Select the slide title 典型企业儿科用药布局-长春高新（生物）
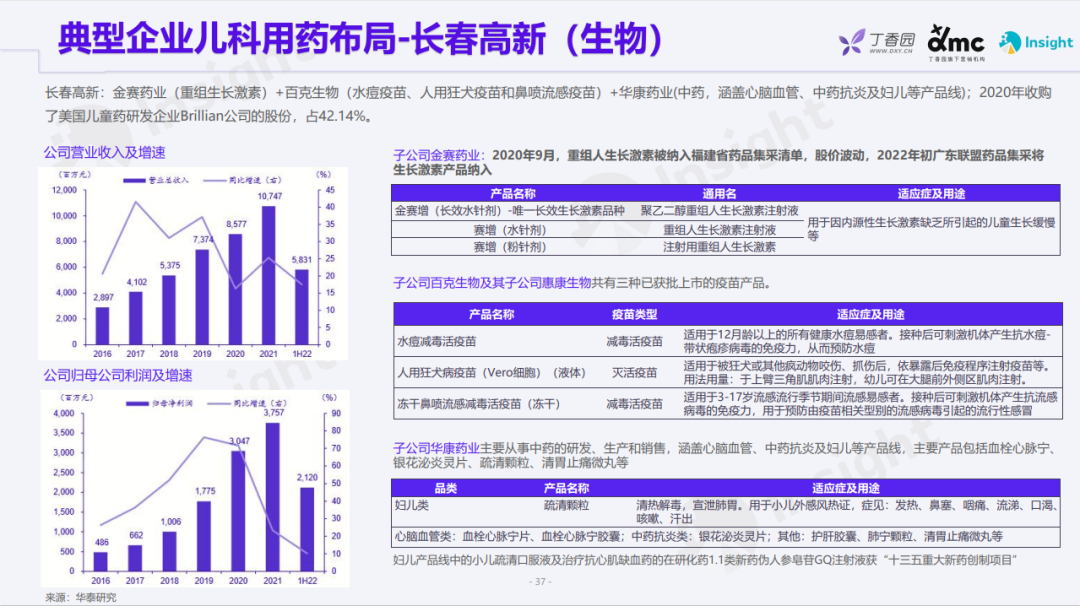This screenshot has height=606, width=1080. tap(360, 38)
